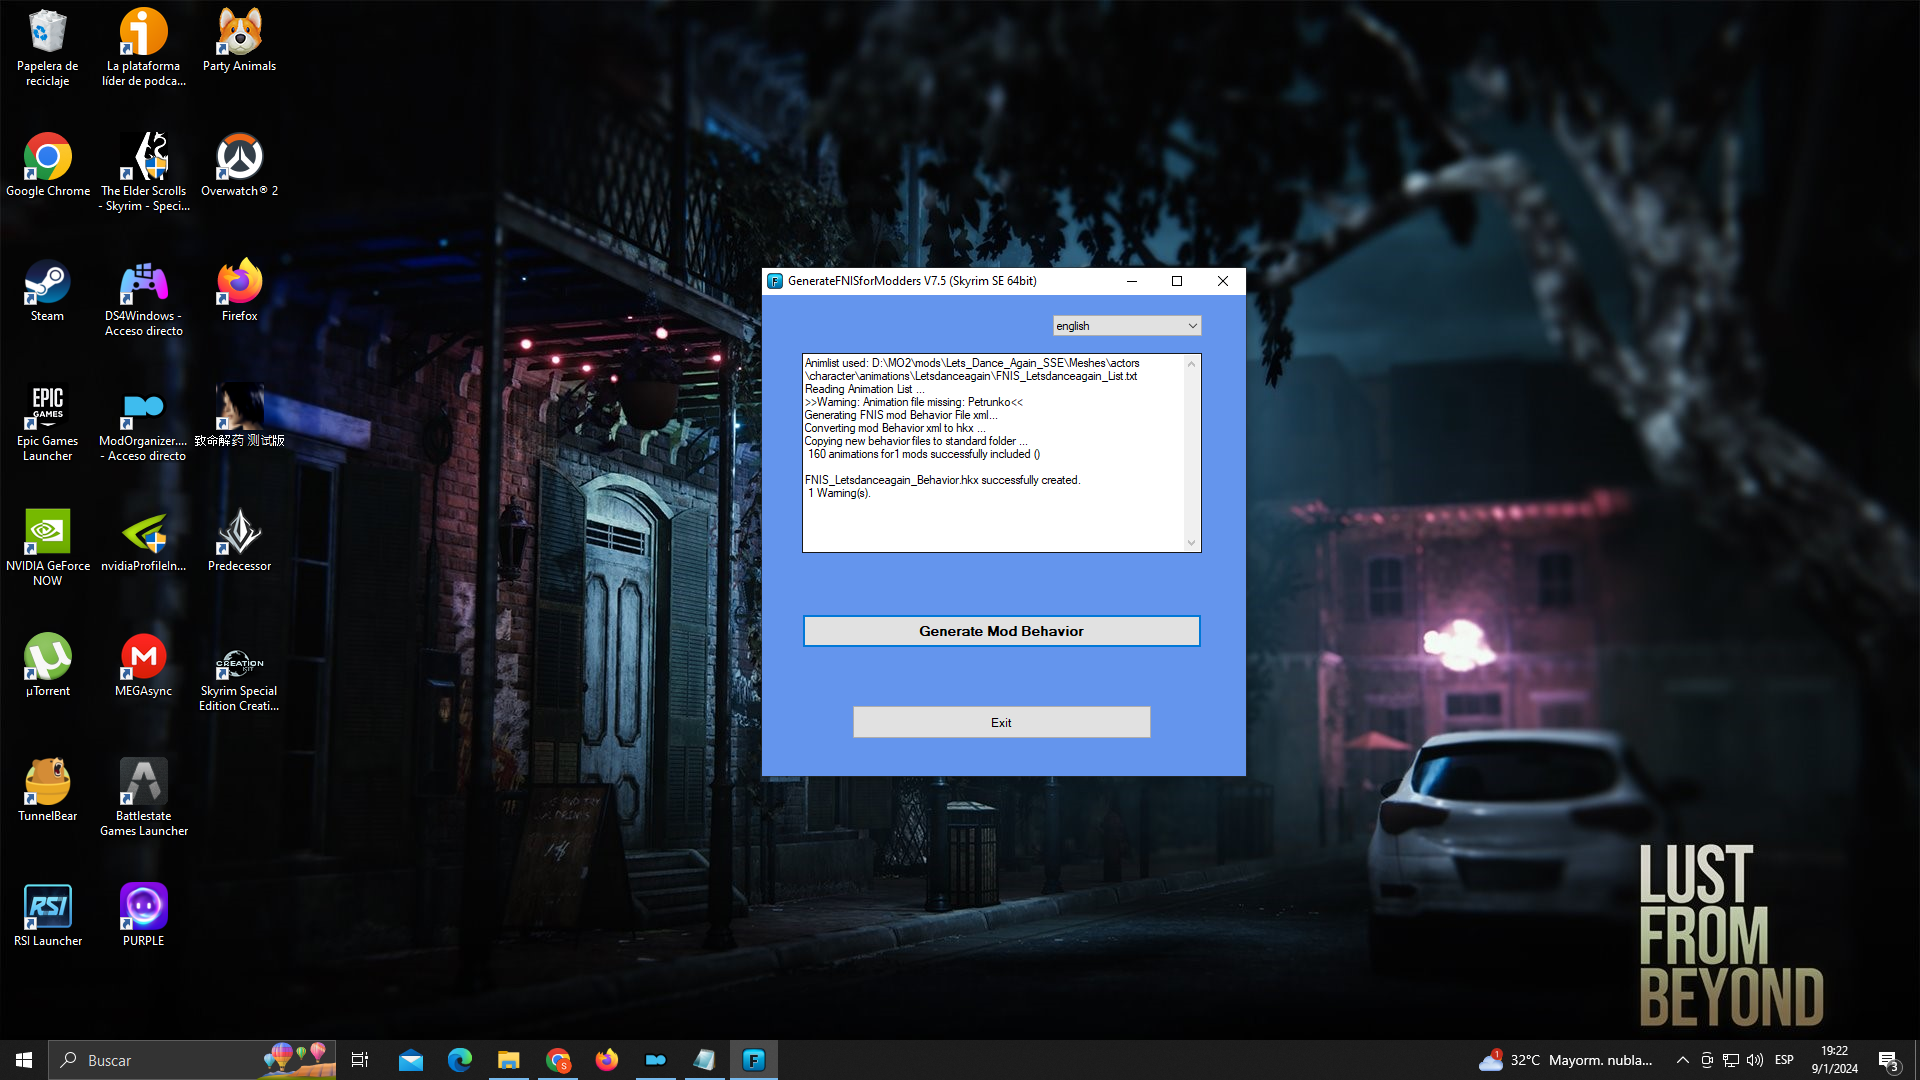
Task: Click the Exit button
Action: tap(1001, 722)
